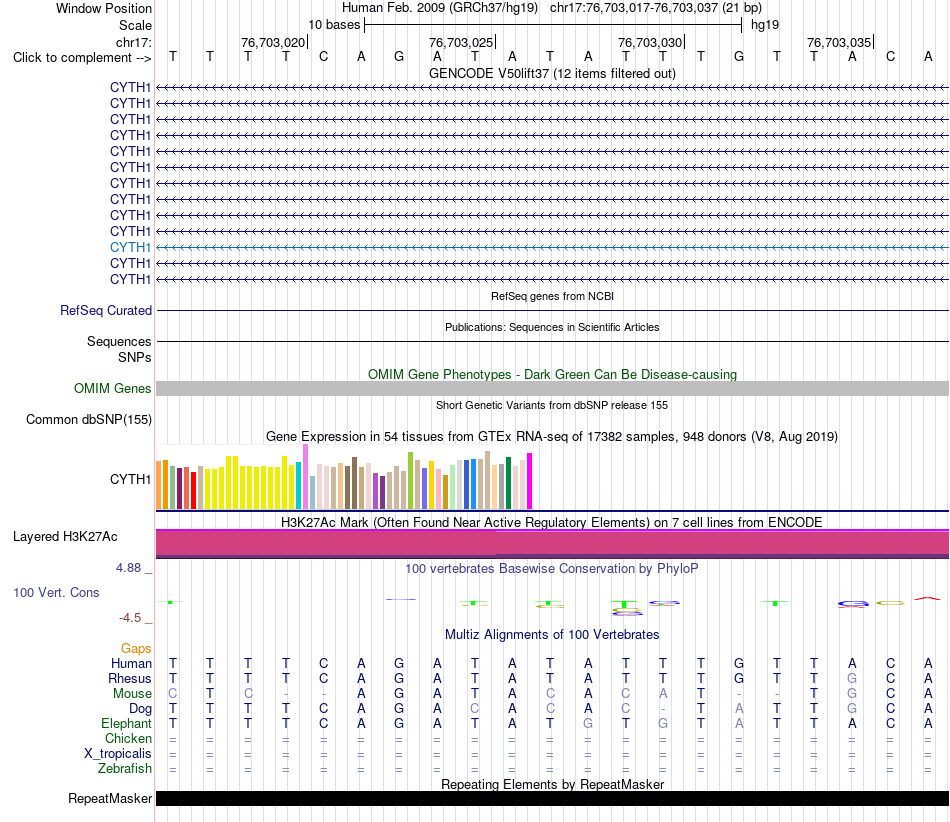This screenshot has width=950, height=822.
Task: Click the red bar in GTEx chart
Action: pos(193,490)
